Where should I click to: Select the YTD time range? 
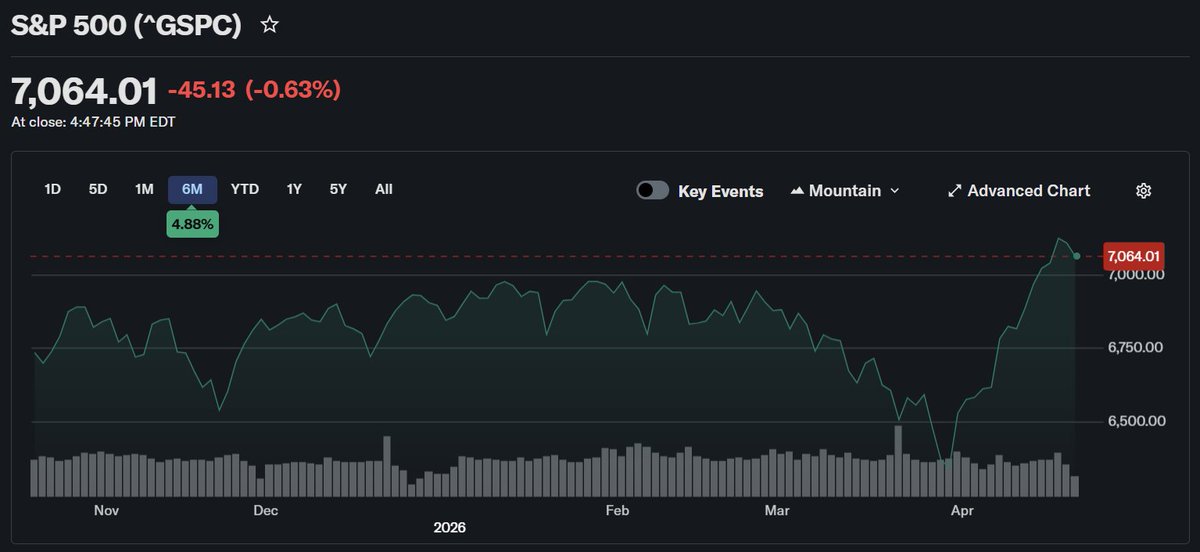(x=245, y=189)
